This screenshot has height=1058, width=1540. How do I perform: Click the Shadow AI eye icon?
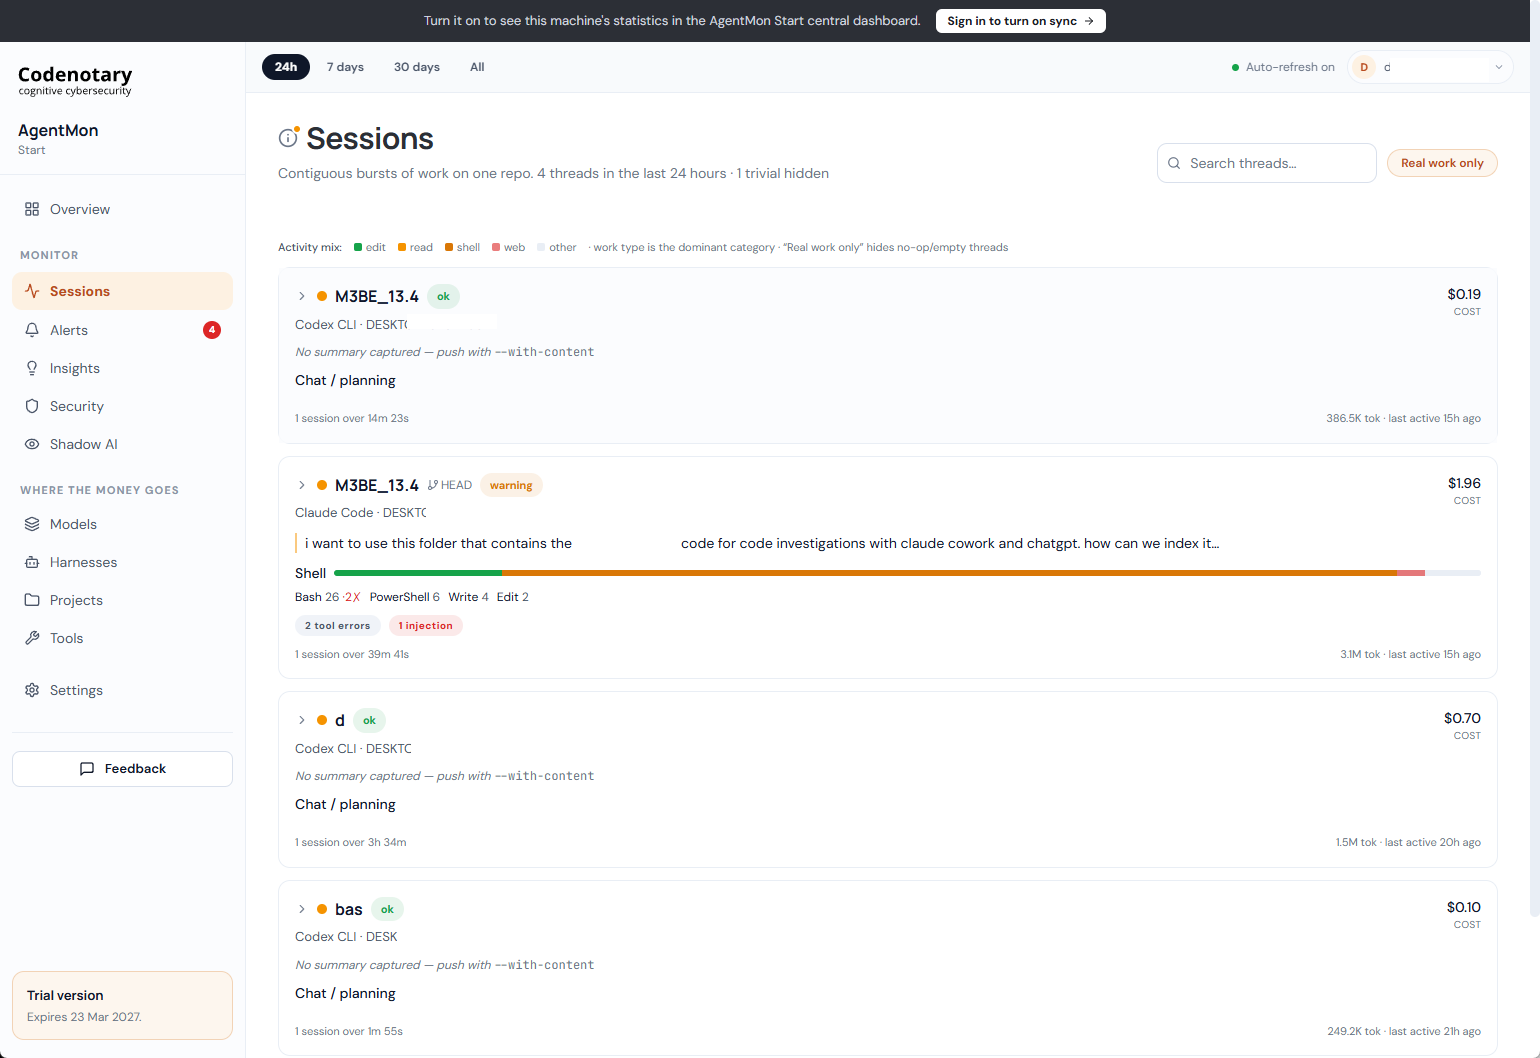coord(32,444)
